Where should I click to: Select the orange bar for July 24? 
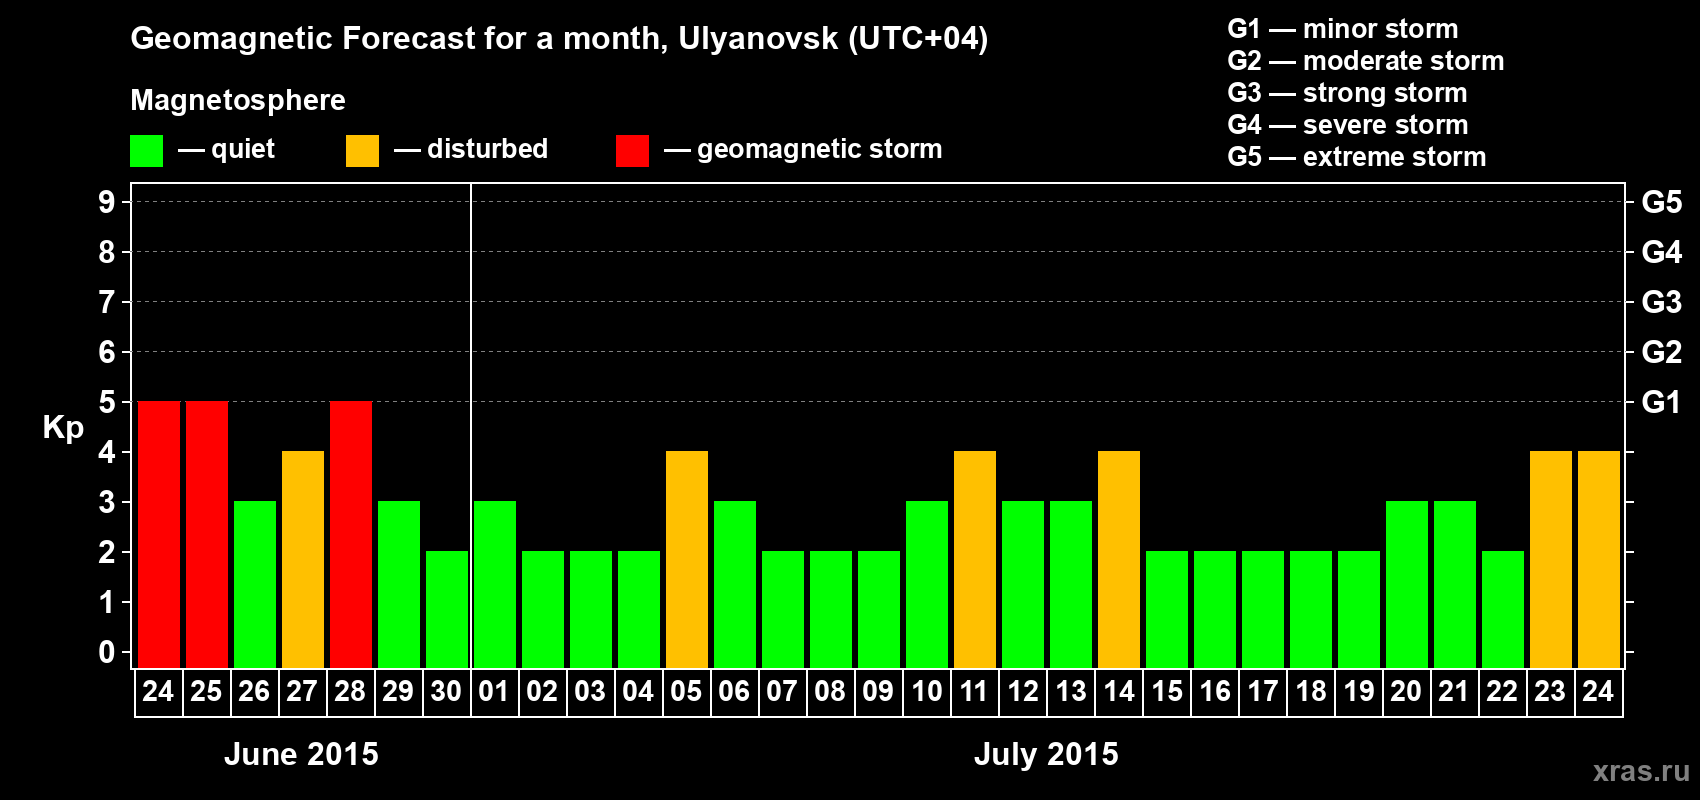1599,559
